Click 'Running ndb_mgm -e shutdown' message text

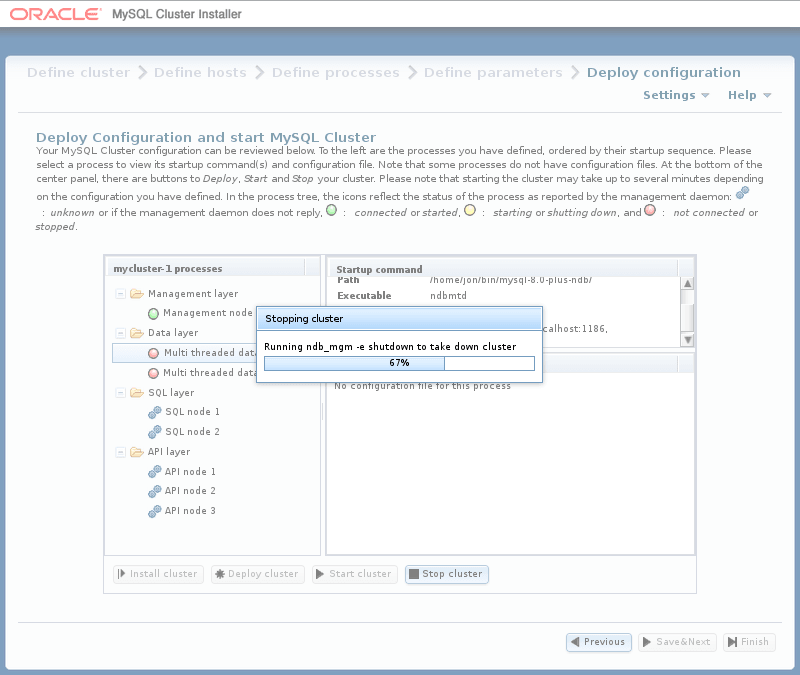click(390, 347)
